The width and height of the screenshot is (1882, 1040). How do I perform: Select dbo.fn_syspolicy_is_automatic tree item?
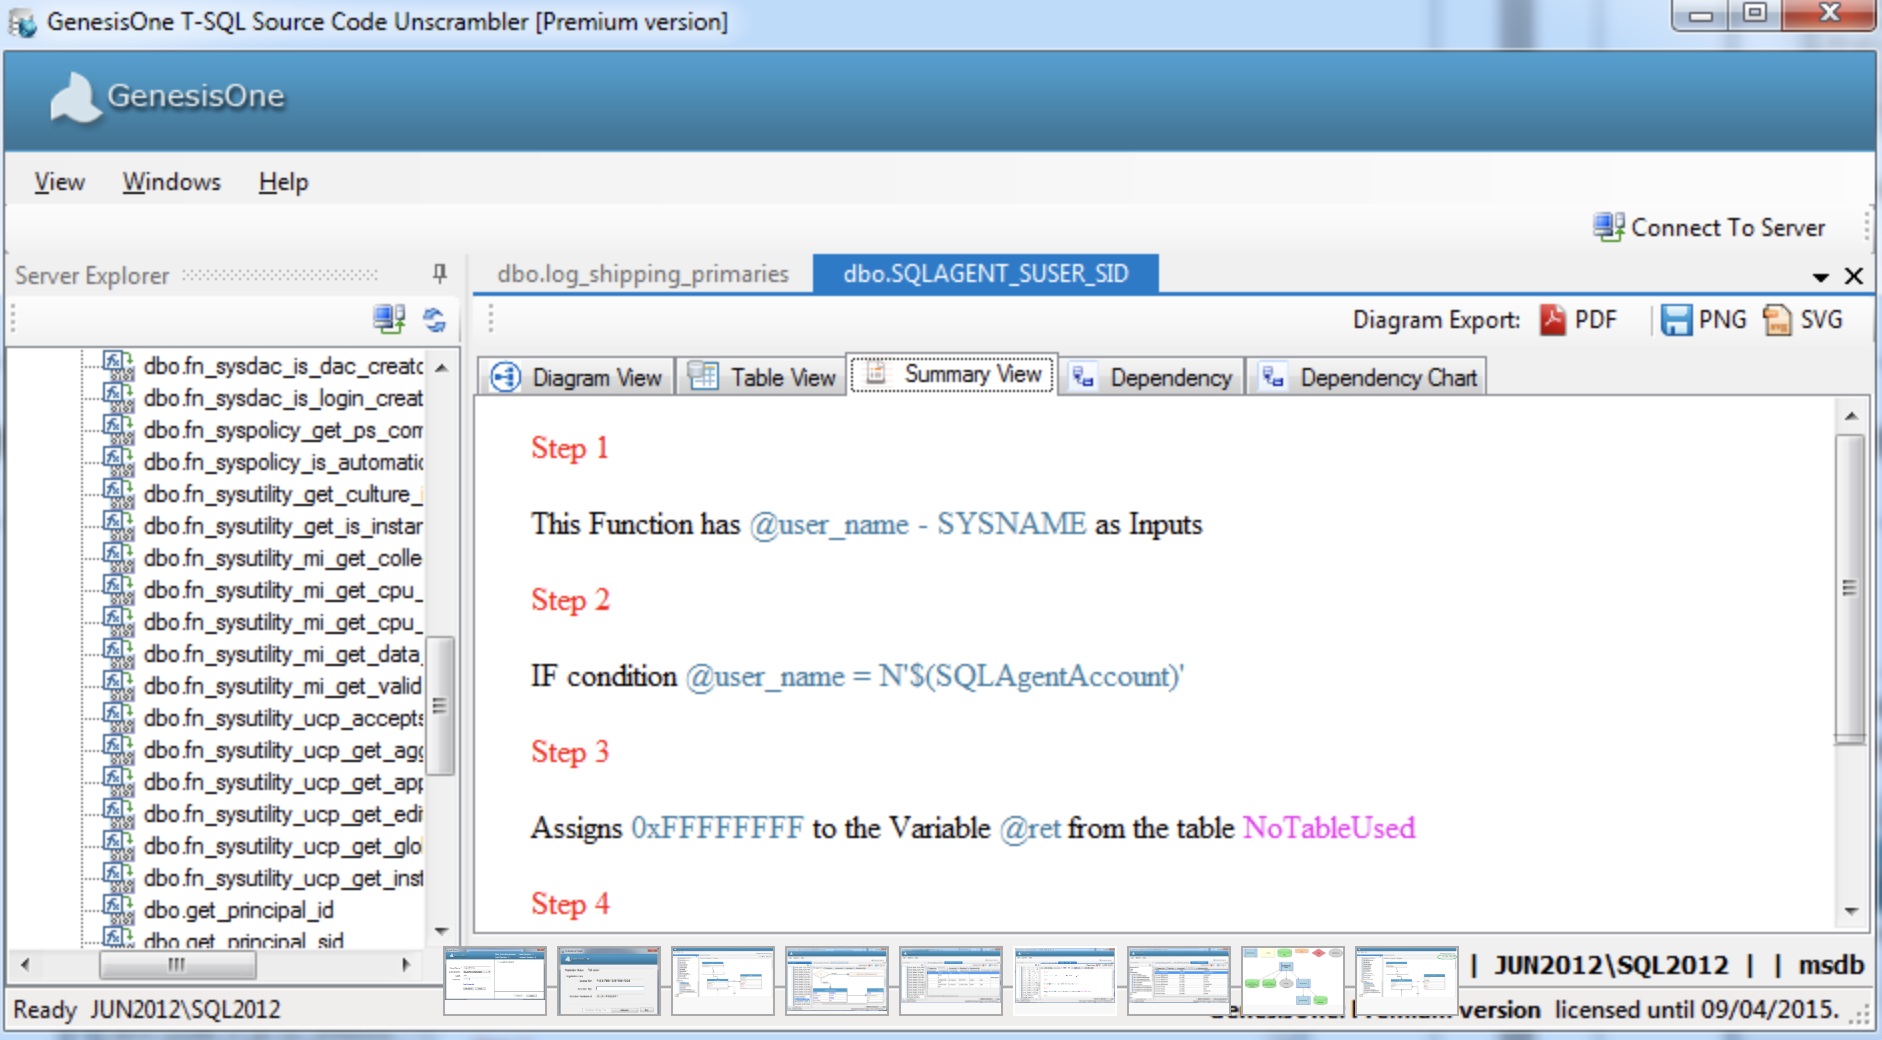pos(283,462)
